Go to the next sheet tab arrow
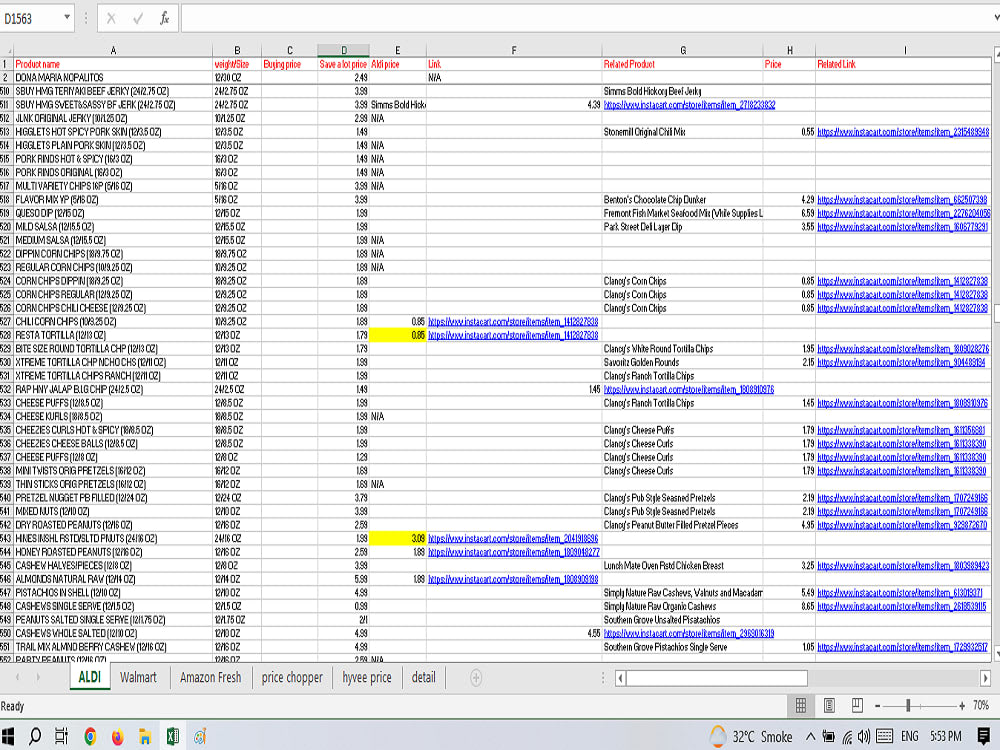This screenshot has width=1000, height=750. coord(38,677)
